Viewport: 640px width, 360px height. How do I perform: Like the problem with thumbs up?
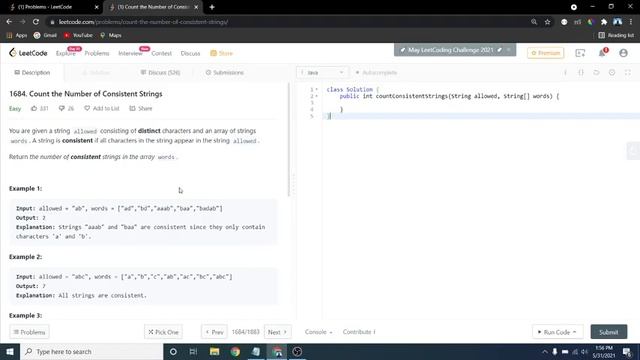[40, 109]
